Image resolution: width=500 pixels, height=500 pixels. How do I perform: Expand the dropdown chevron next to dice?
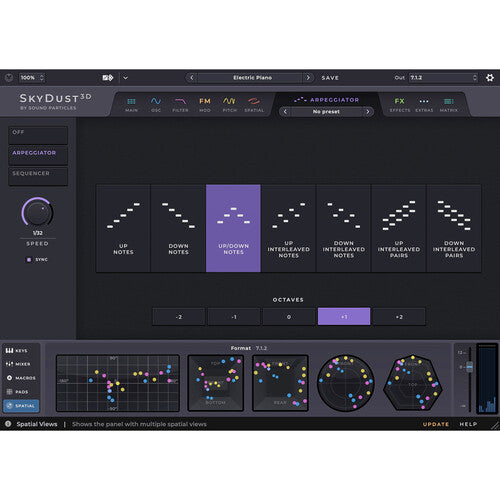pos(125,78)
